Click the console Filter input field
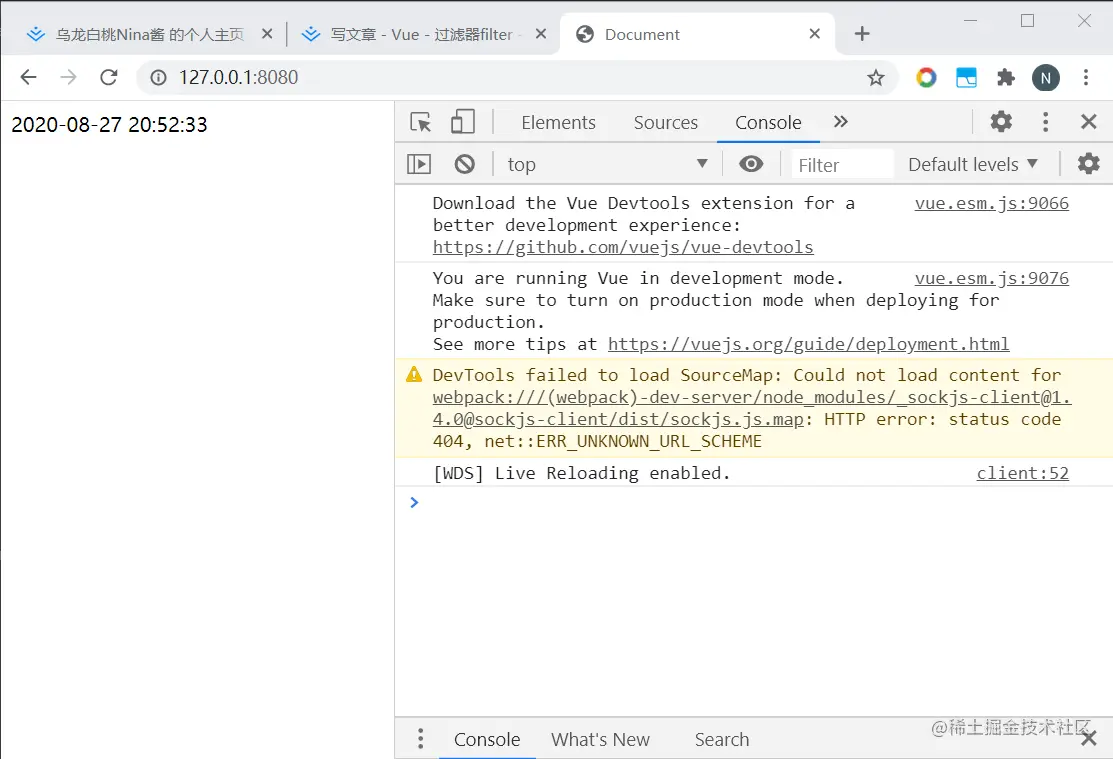 [x=842, y=165]
